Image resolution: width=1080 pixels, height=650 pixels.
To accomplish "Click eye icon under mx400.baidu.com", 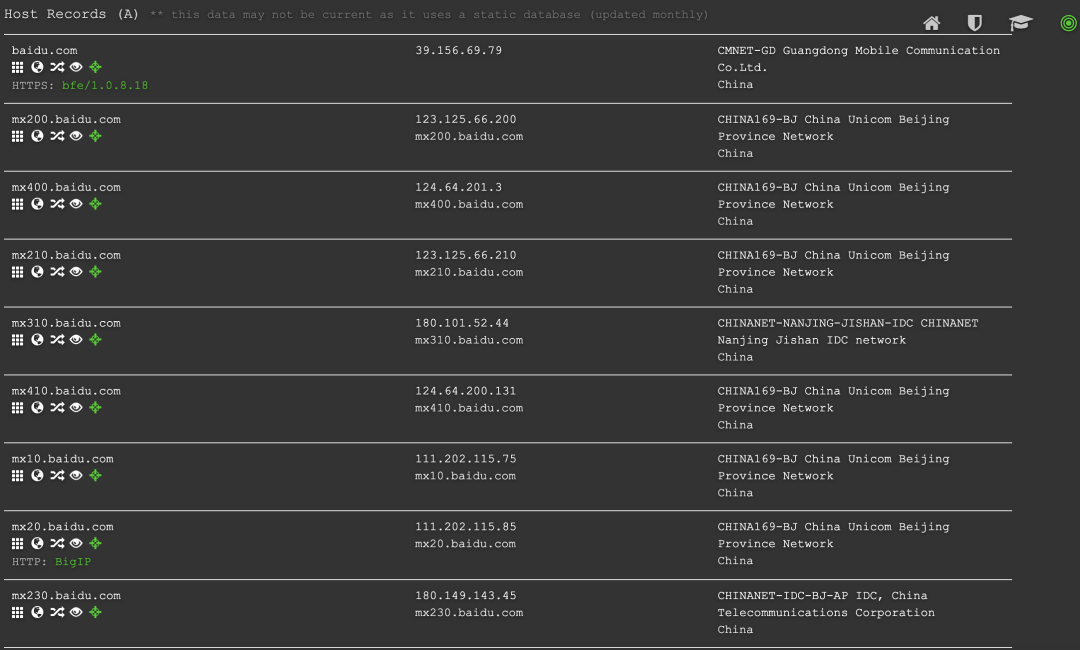I will (76, 204).
